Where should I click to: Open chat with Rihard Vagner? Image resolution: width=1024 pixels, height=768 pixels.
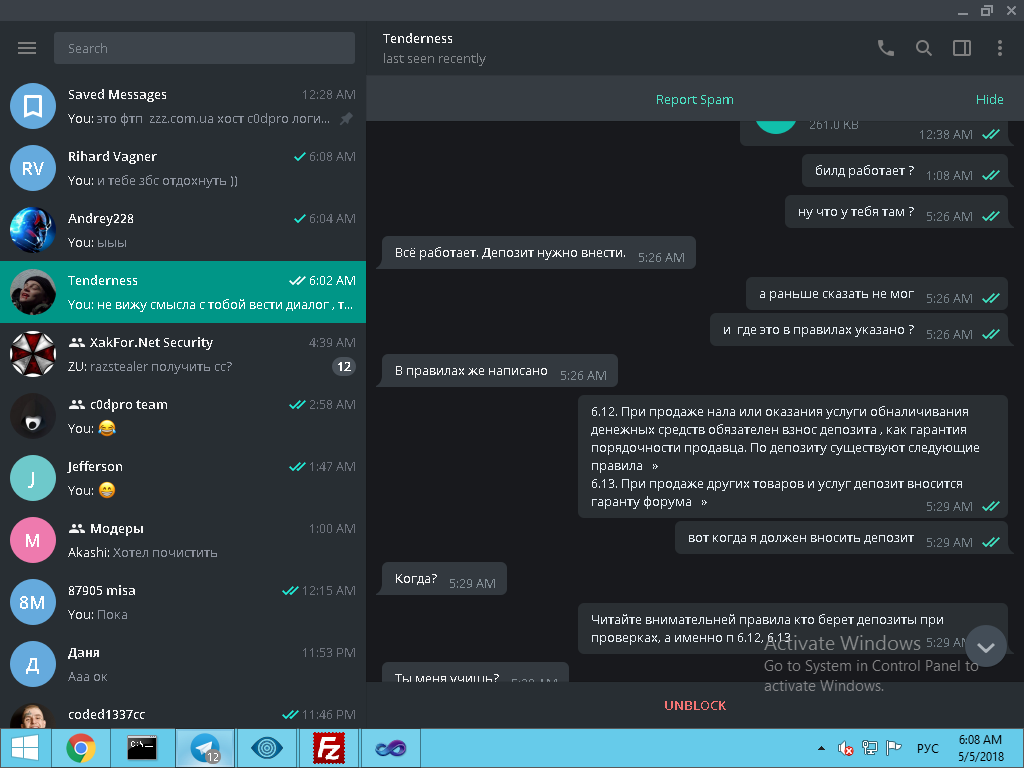click(183, 168)
